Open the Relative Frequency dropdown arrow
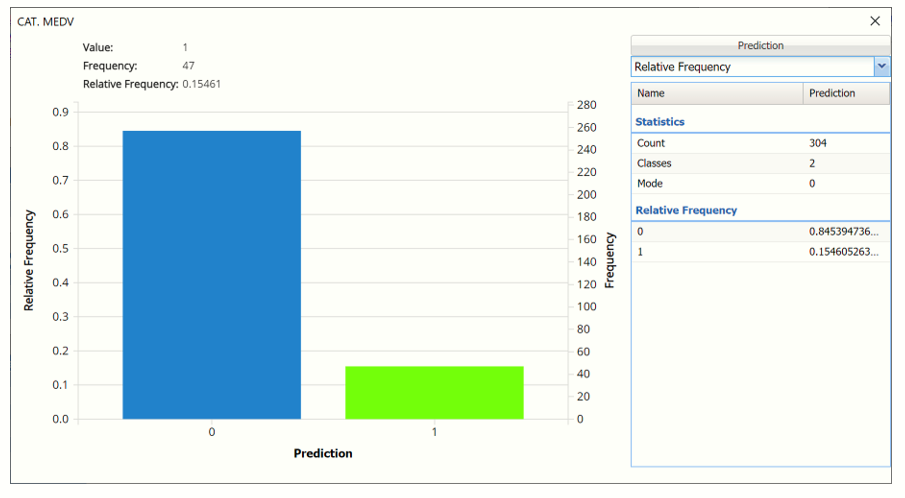This screenshot has height=498, width=905. point(881,67)
